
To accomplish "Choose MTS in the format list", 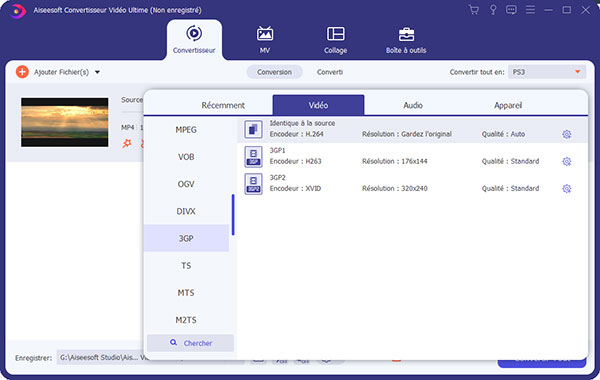I will 186,293.
